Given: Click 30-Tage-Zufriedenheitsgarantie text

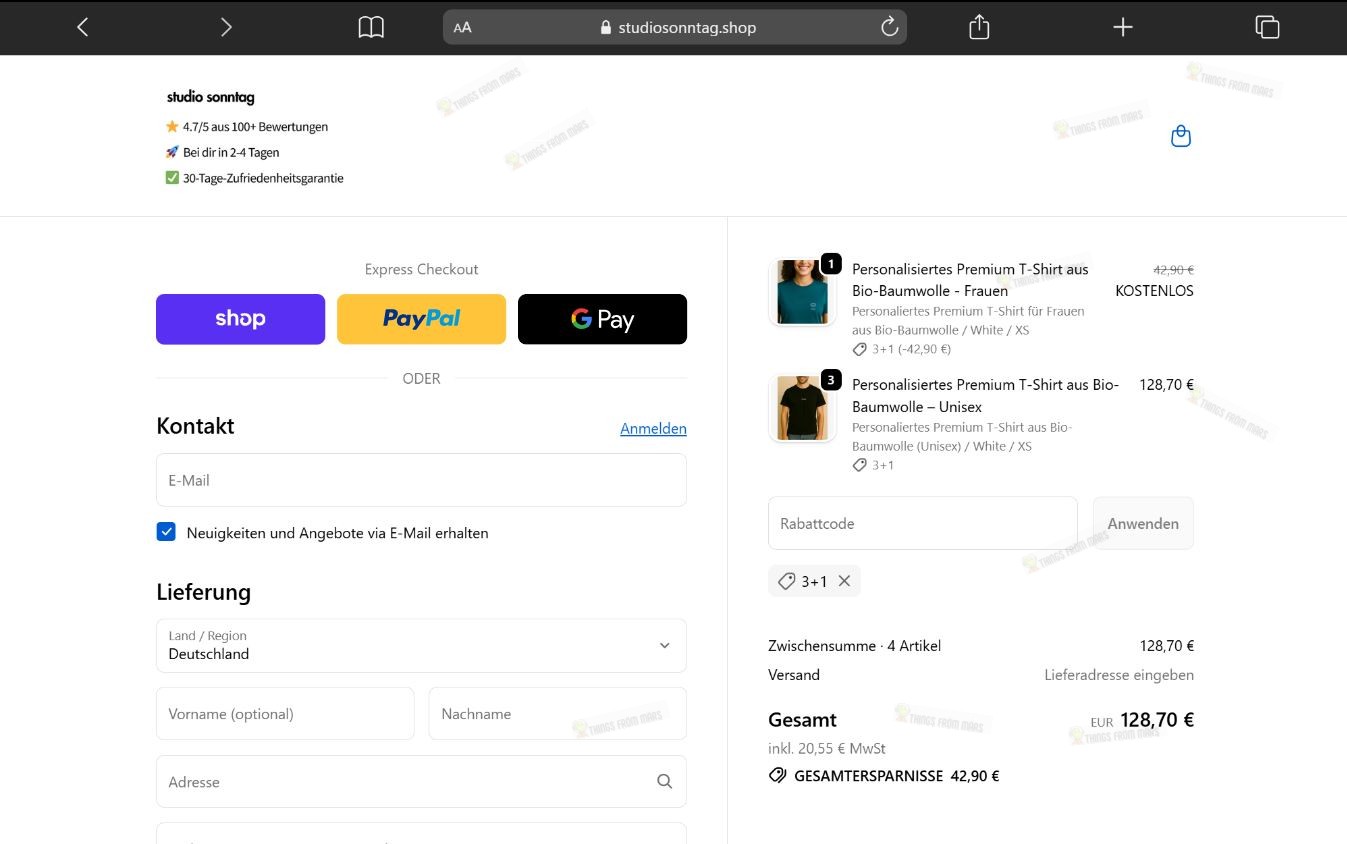Looking at the screenshot, I should click(263, 178).
